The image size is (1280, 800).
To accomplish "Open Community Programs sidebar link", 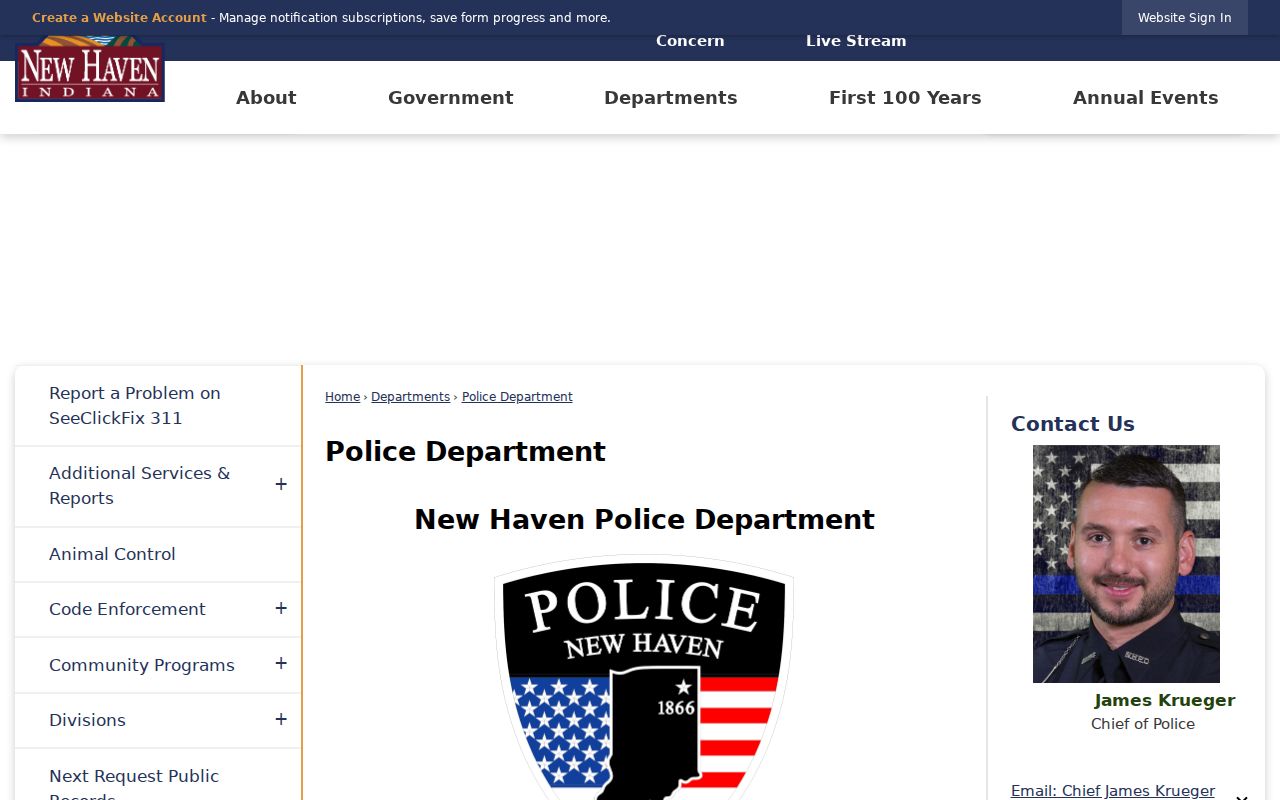I will tap(142, 665).
